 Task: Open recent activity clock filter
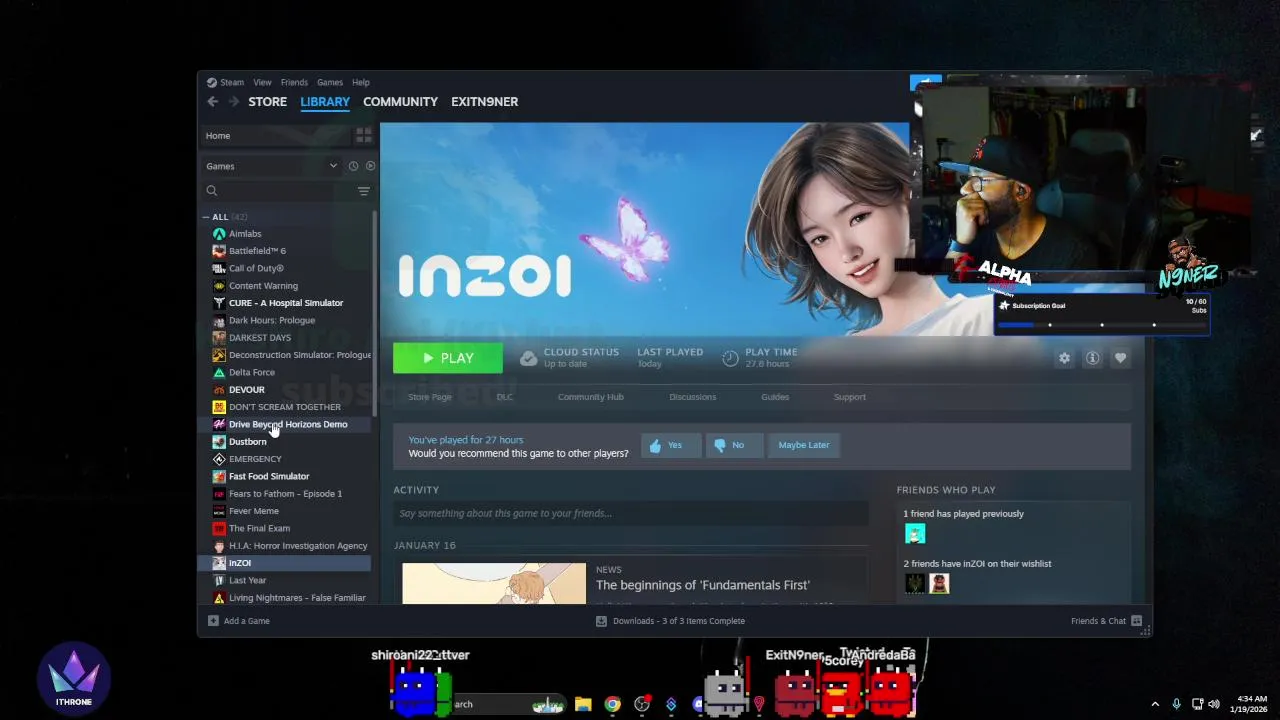[353, 166]
